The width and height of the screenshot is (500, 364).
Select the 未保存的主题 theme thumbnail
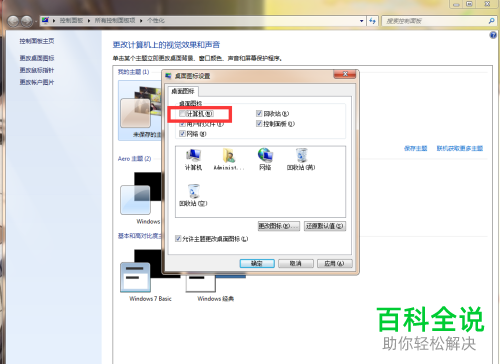(x=140, y=111)
